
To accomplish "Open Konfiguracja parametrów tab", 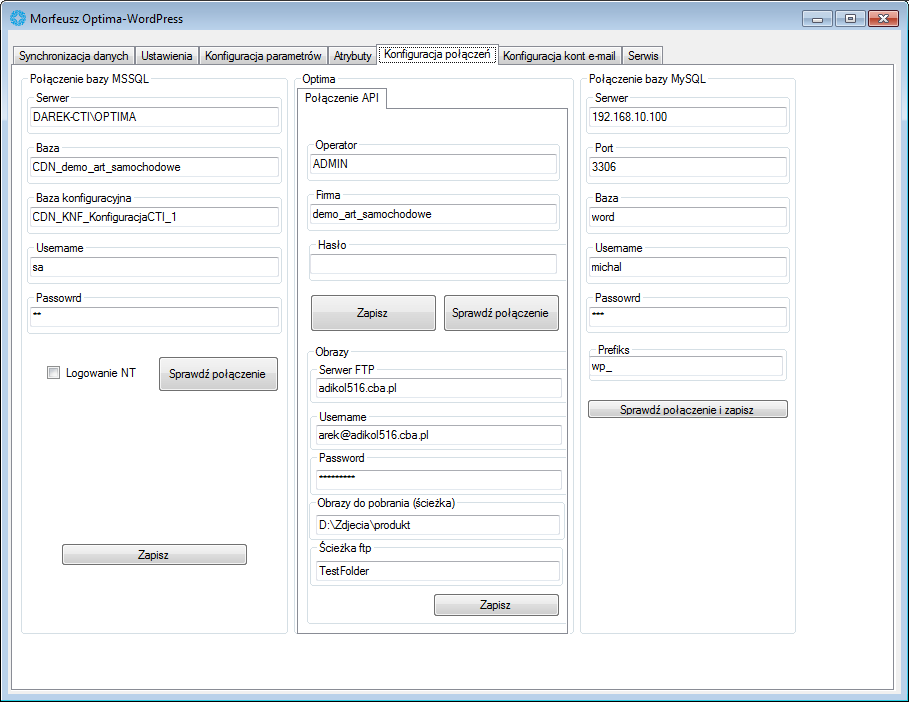I will pos(263,56).
